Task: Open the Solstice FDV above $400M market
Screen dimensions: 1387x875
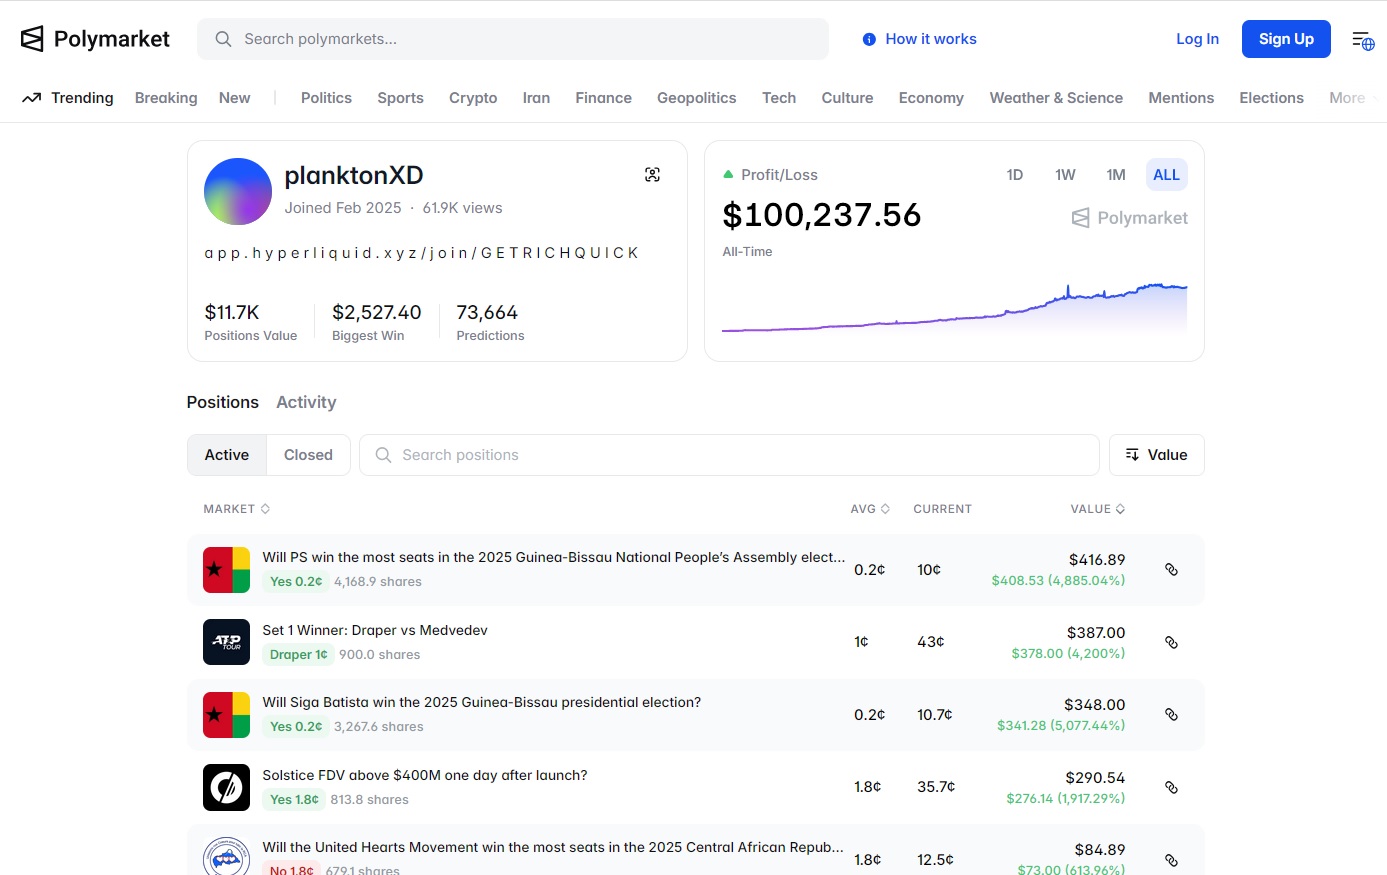Action: tap(425, 776)
